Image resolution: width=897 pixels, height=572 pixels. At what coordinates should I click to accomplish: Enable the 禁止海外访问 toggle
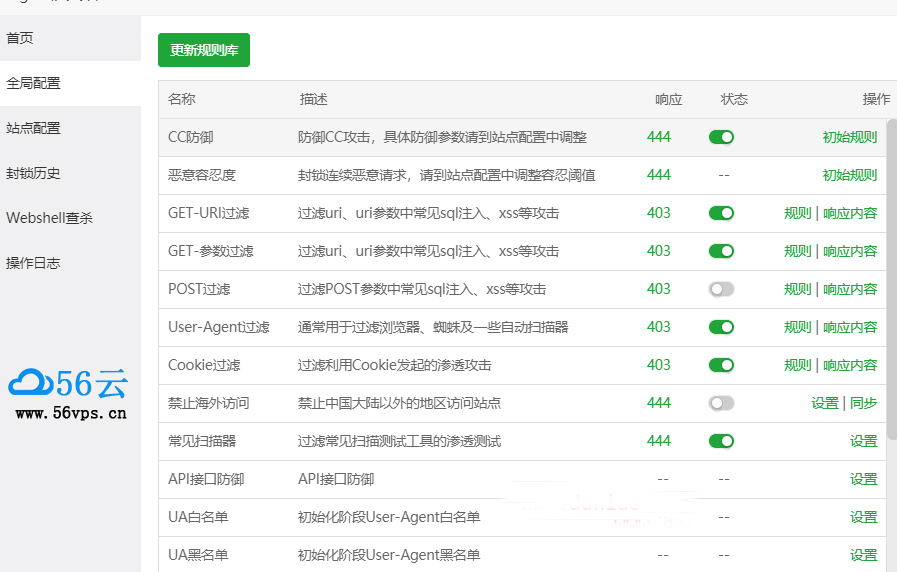click(721, 403)
